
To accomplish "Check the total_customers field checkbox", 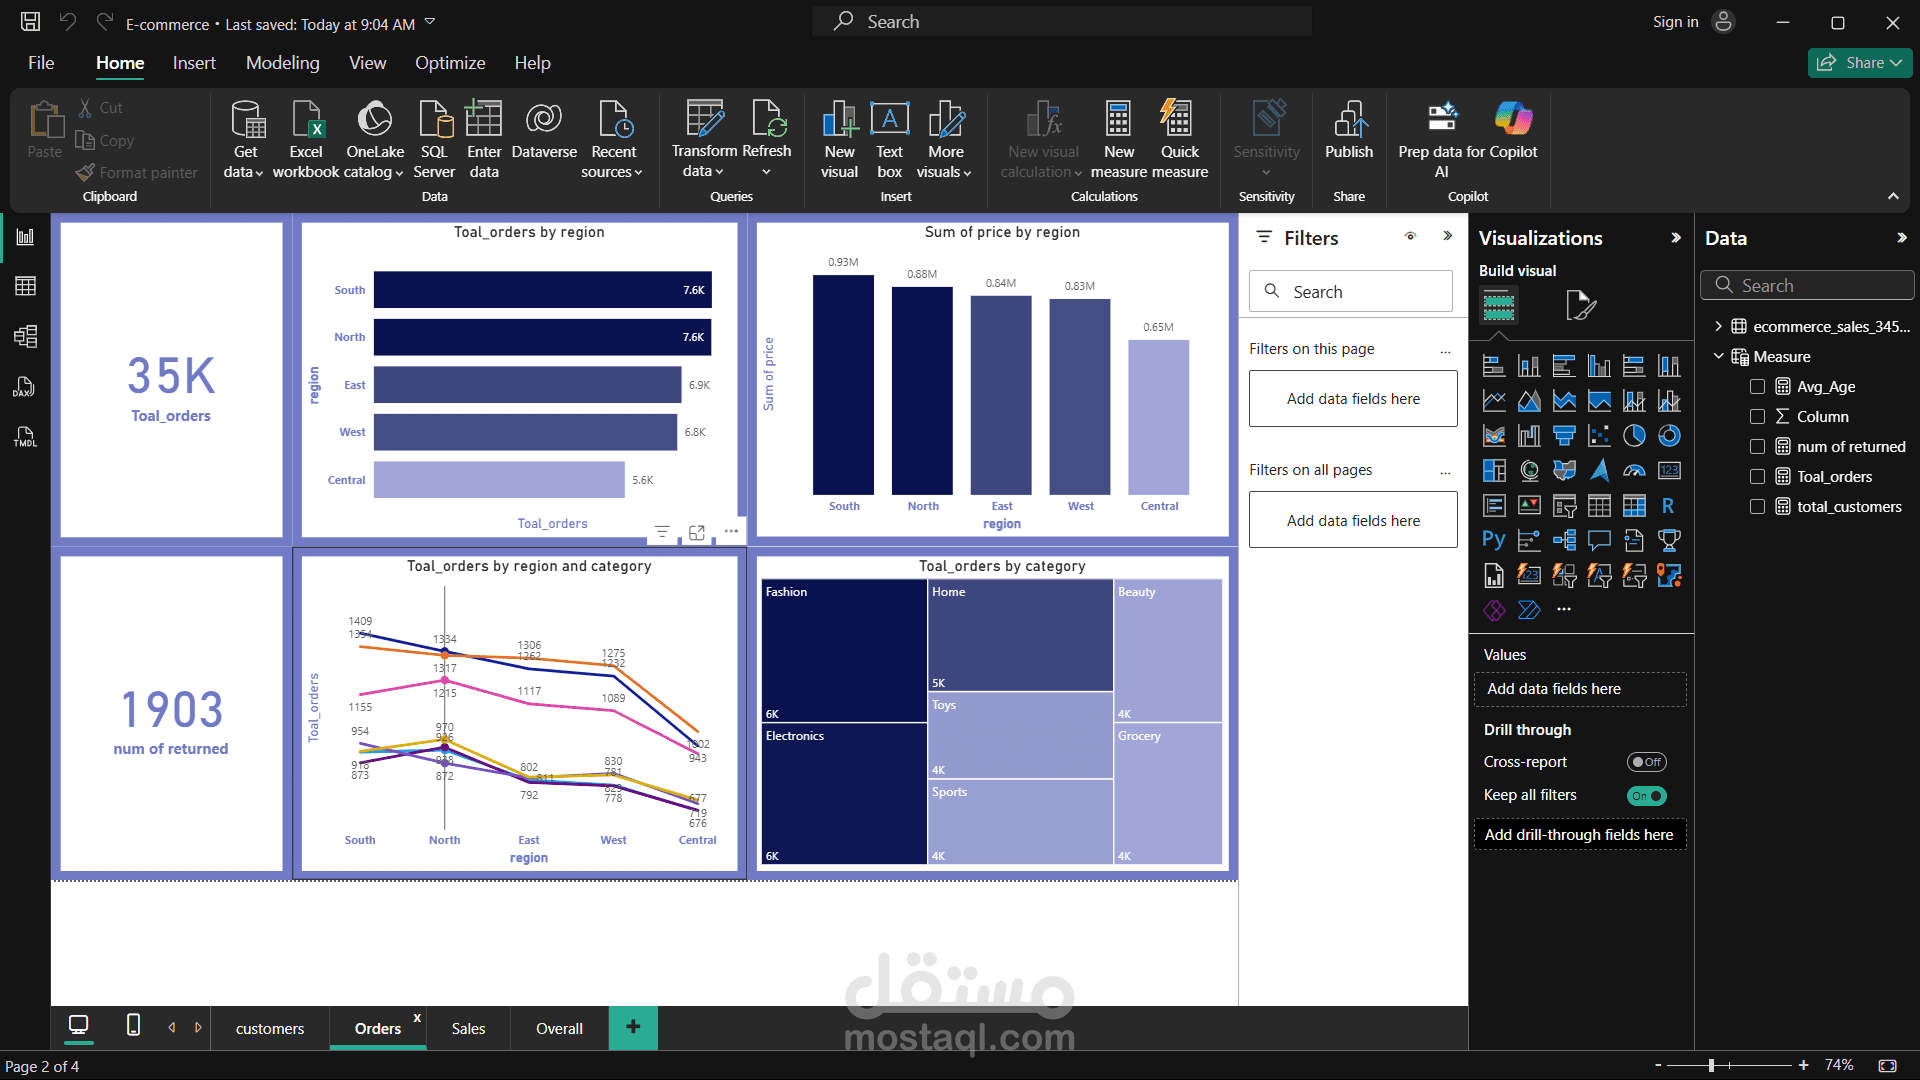I will pos(1757,507).
